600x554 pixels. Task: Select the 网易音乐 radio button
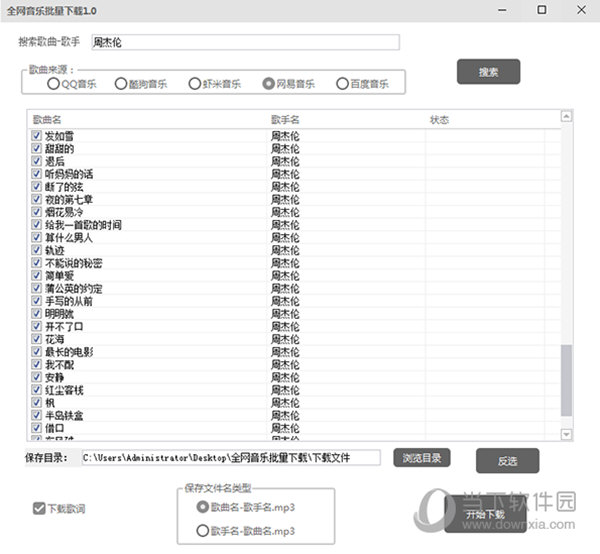[268, 83]
